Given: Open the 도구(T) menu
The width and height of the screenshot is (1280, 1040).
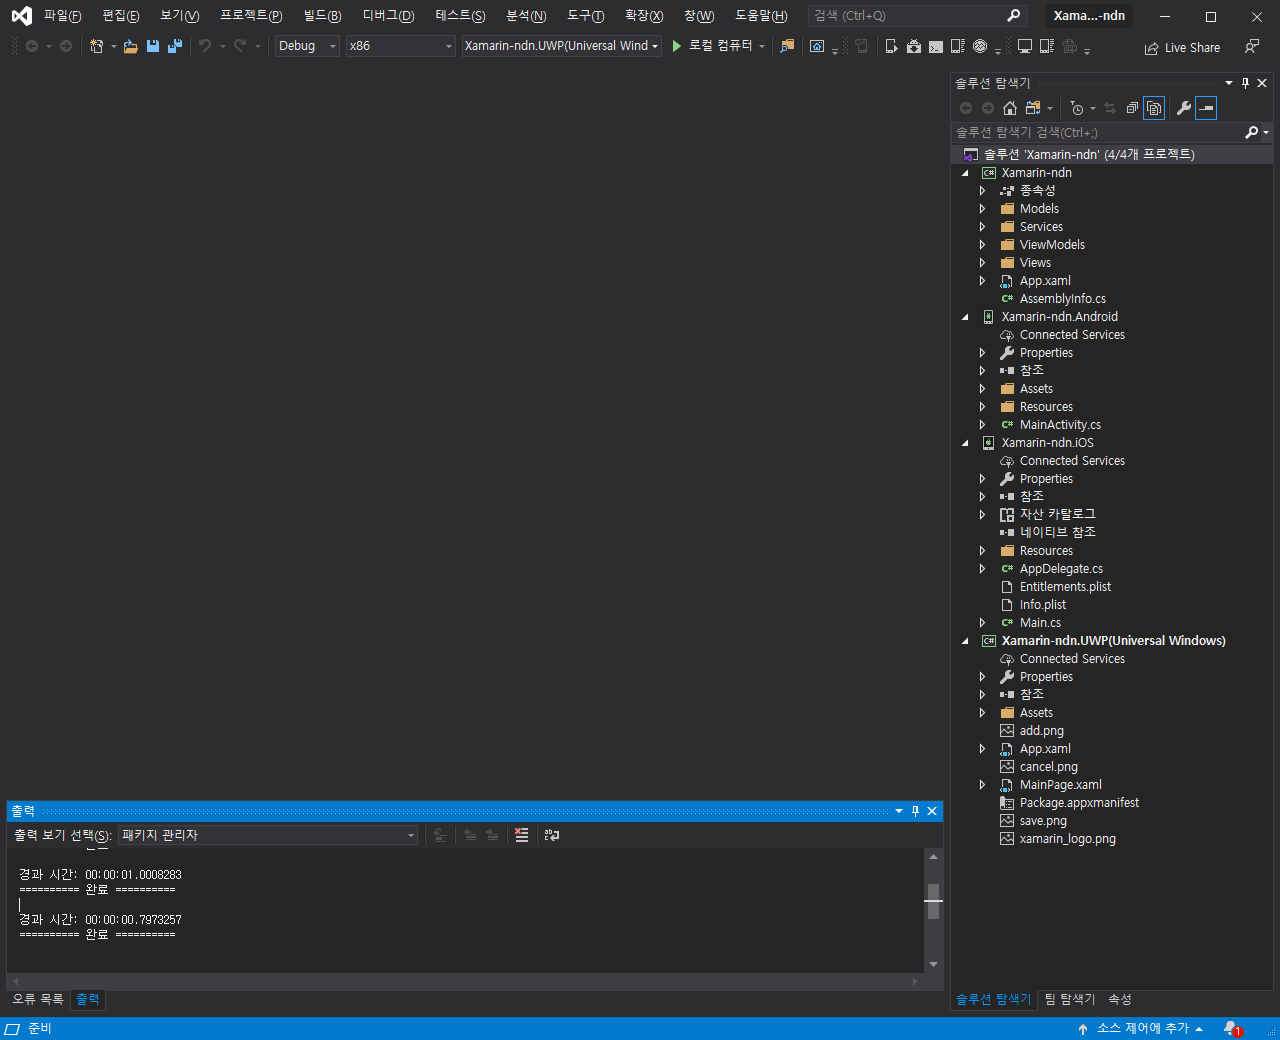Looking at the screenshot, I should click(x=586, y=16).
